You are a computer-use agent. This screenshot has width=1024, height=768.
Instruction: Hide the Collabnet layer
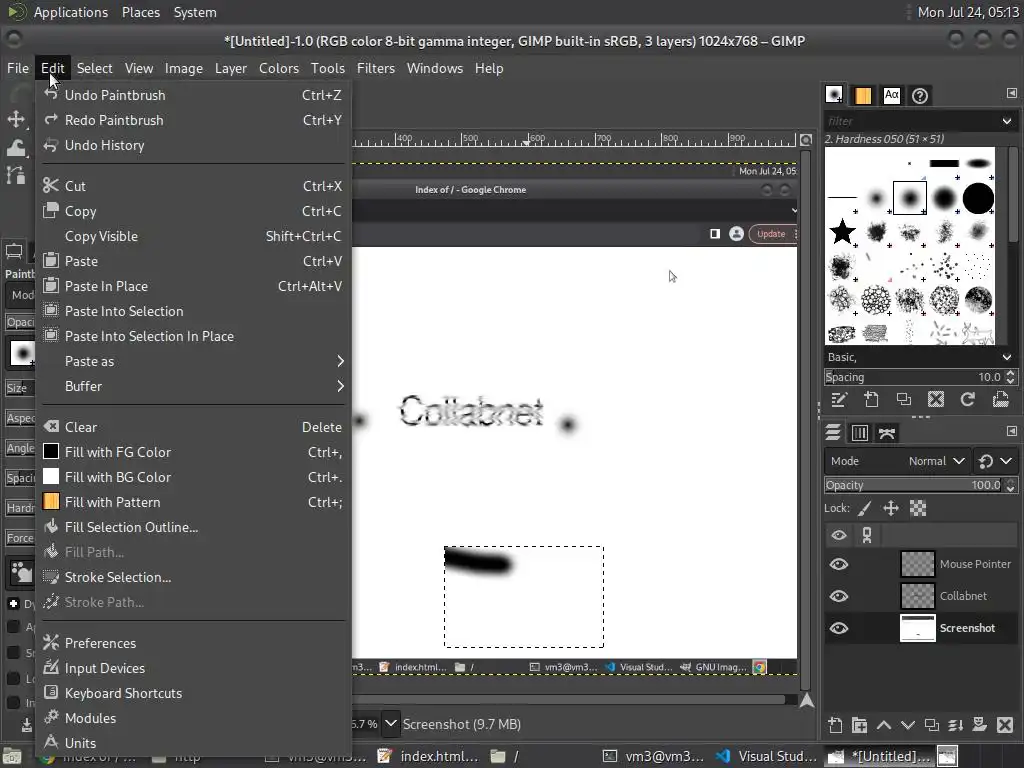839,596
